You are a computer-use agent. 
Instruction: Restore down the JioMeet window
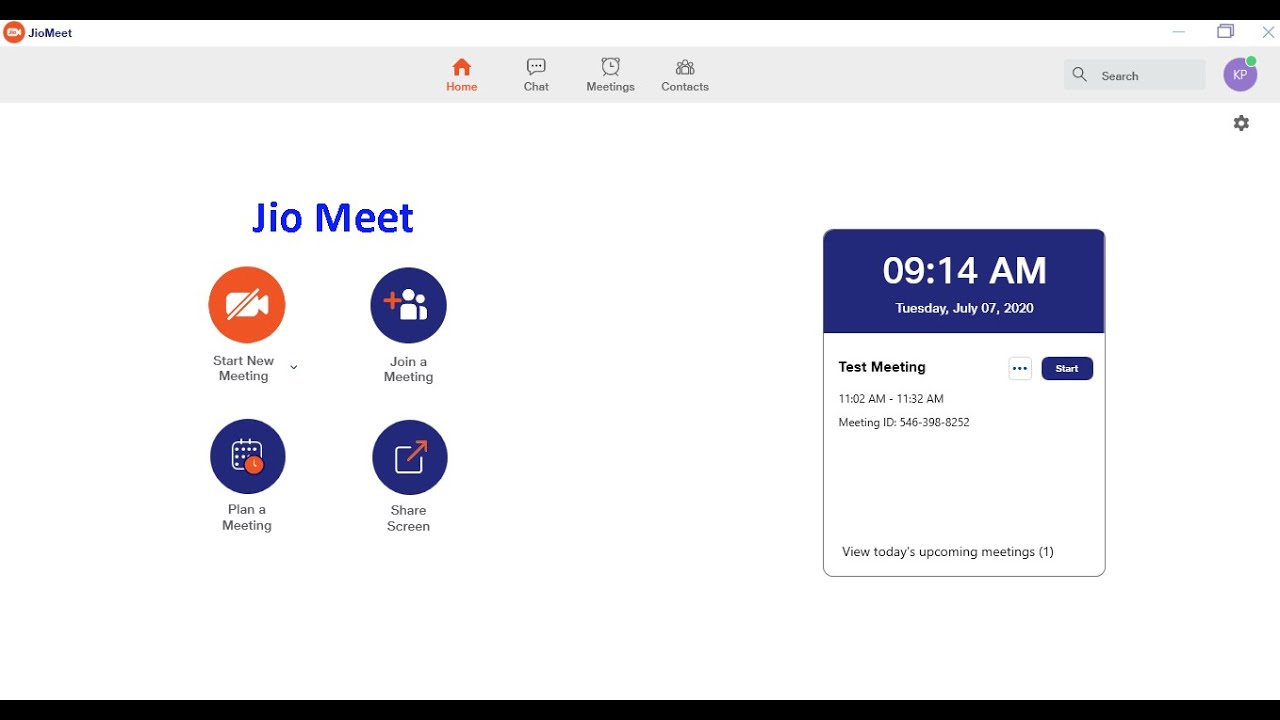[1225, 32]
